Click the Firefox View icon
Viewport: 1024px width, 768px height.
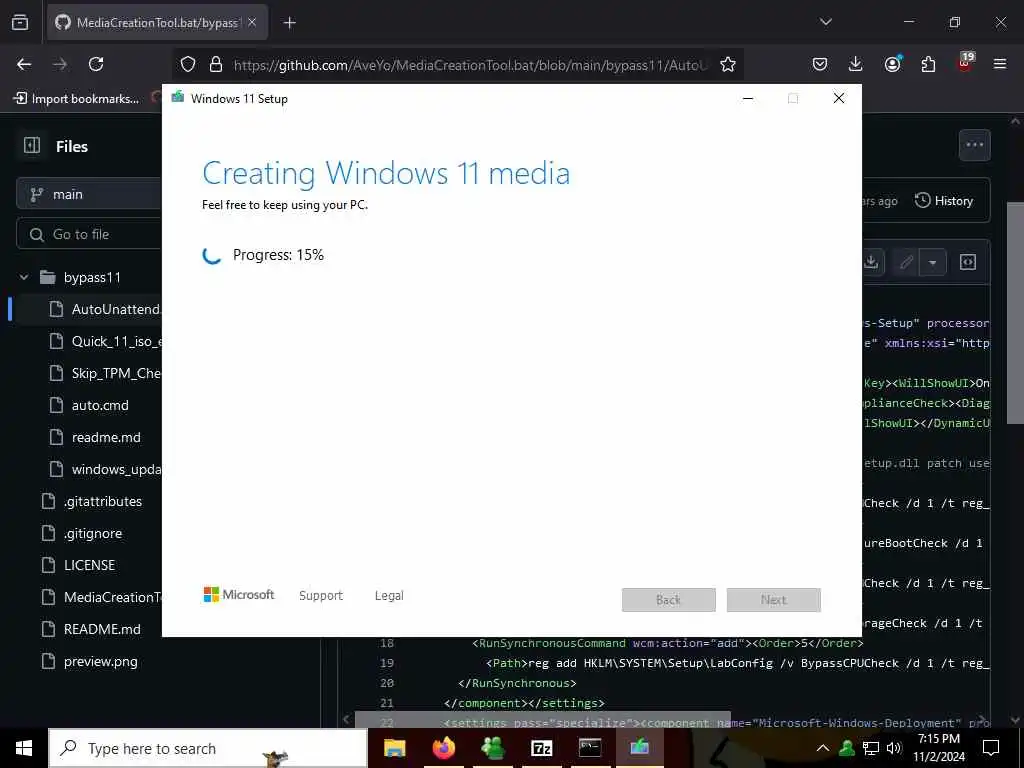click(20, 22)
